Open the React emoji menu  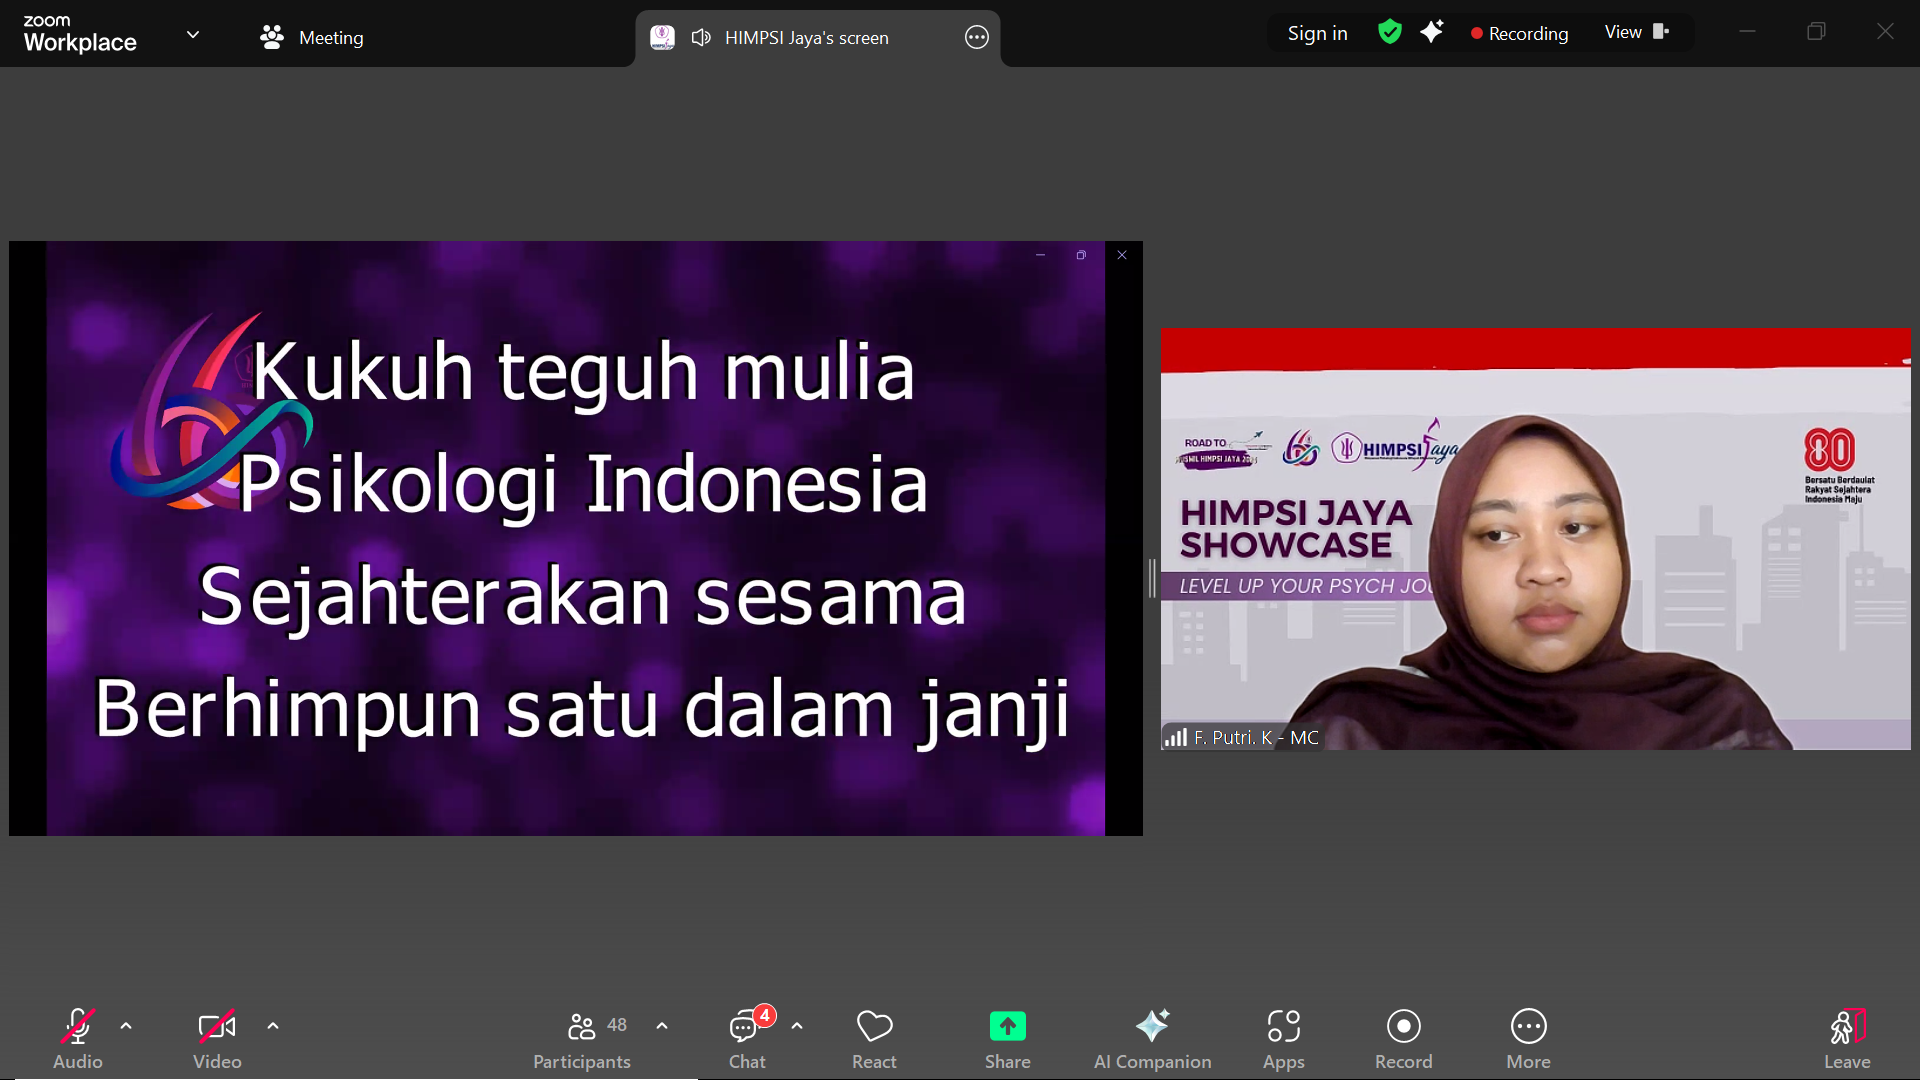(874, 1039)
